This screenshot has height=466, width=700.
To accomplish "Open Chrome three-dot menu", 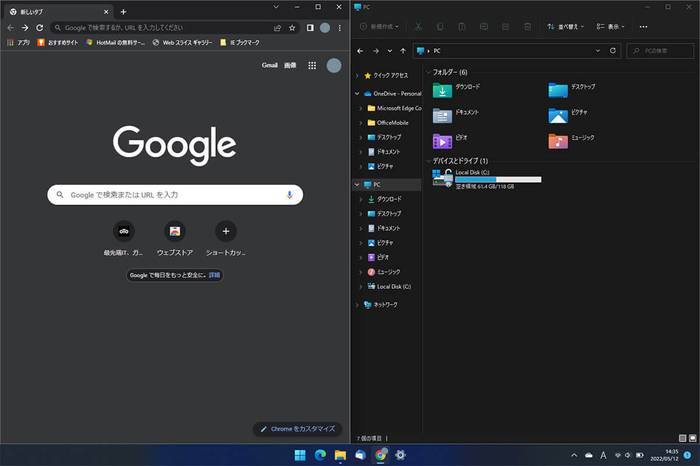I will (x=340, y=28).
